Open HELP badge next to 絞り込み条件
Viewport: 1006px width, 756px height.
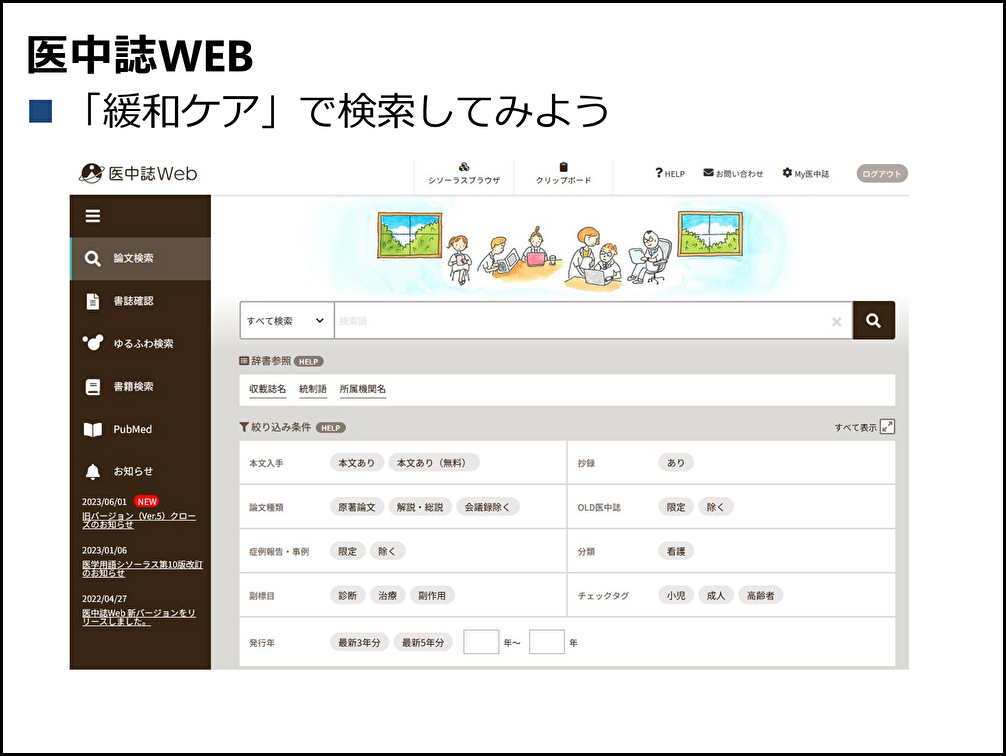point(331,427)
